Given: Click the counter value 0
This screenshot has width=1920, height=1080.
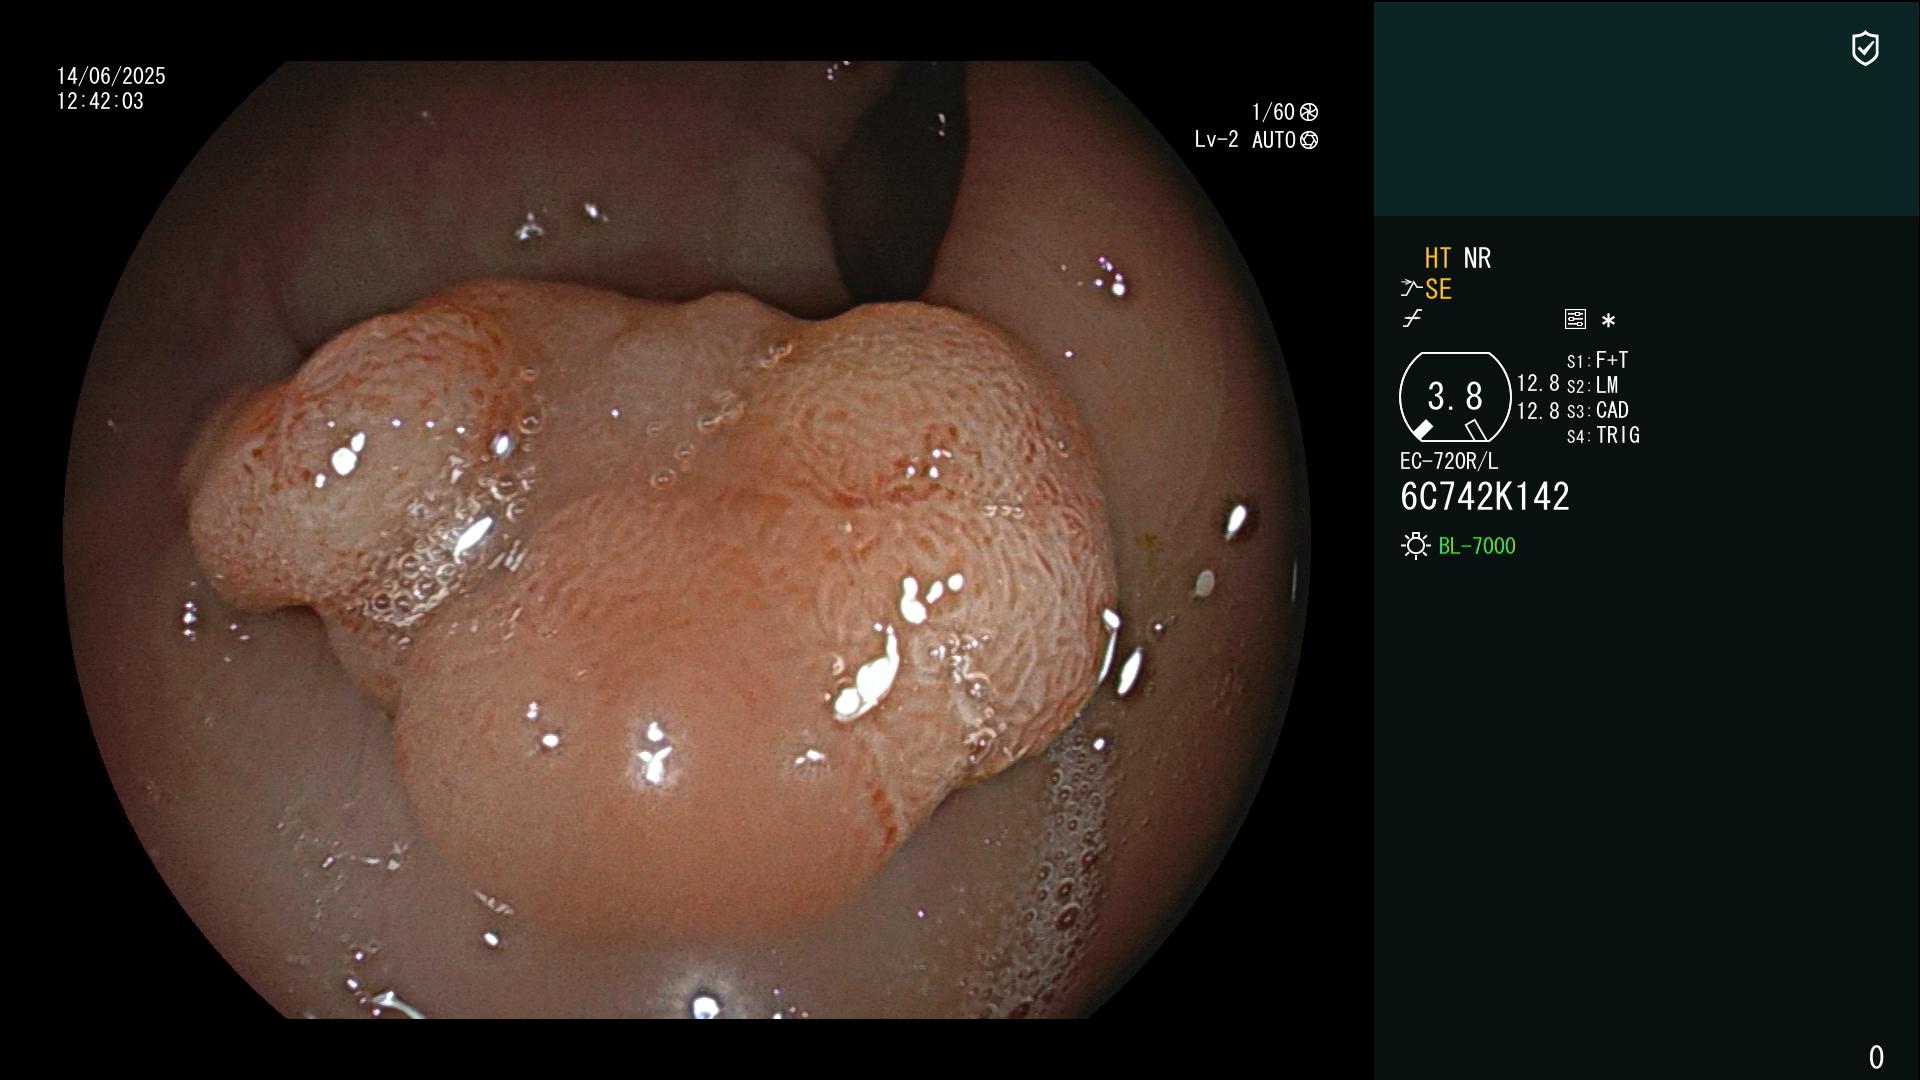Looking at the screenshot, I should tap(1876, 1057).
